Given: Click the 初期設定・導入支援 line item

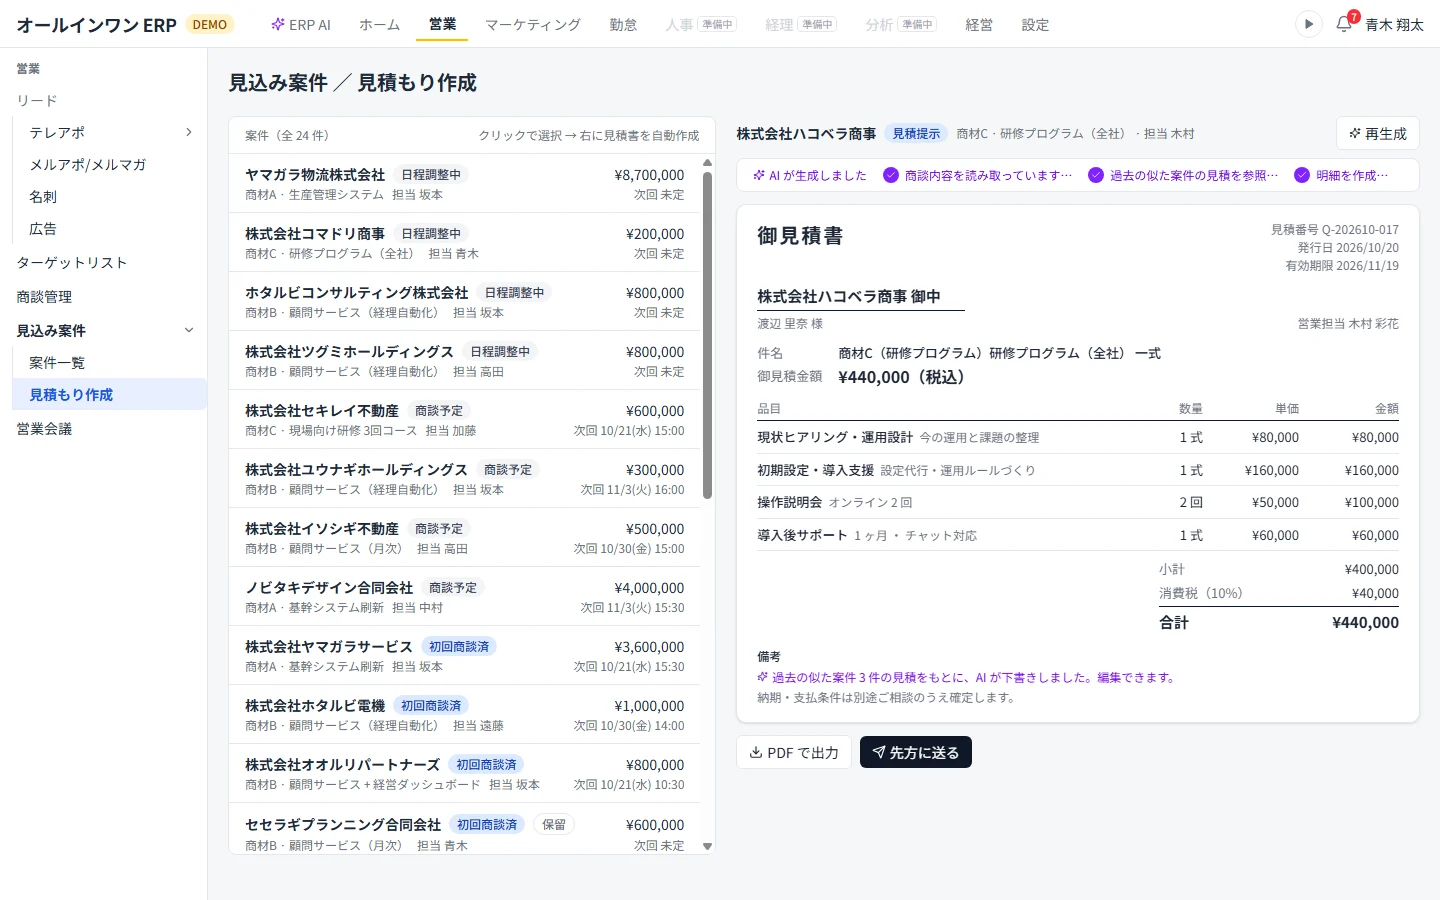Looking at the screenshot, I should click(1078, 470).
